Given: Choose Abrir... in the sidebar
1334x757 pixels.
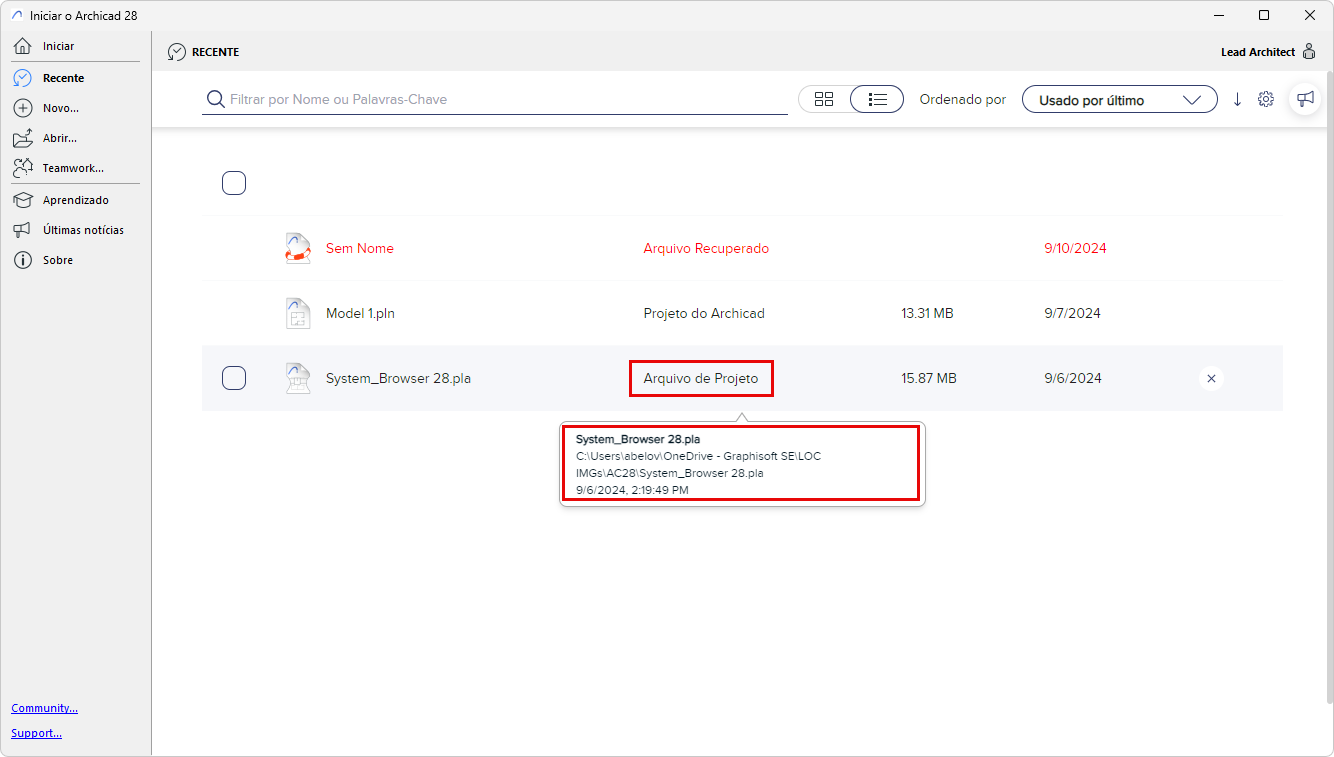Looking at the screenshot, I should [x=59, y=138].
